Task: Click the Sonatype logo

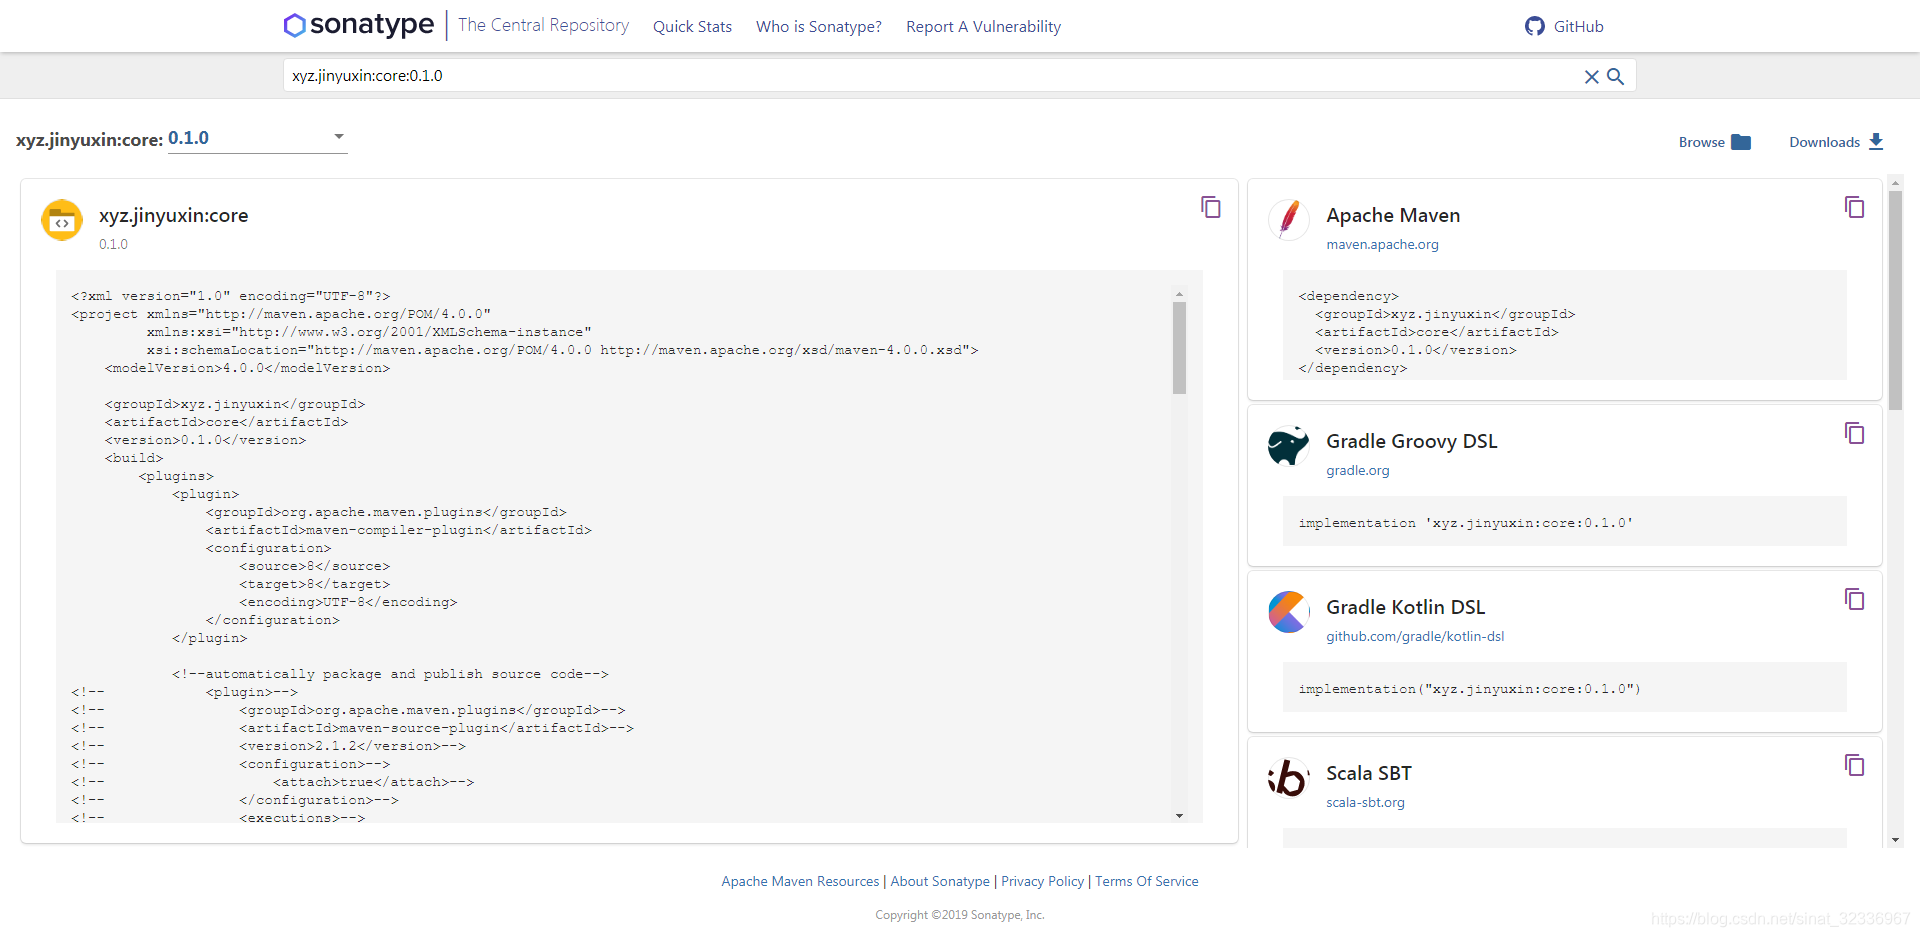Action: coord(359,25)
